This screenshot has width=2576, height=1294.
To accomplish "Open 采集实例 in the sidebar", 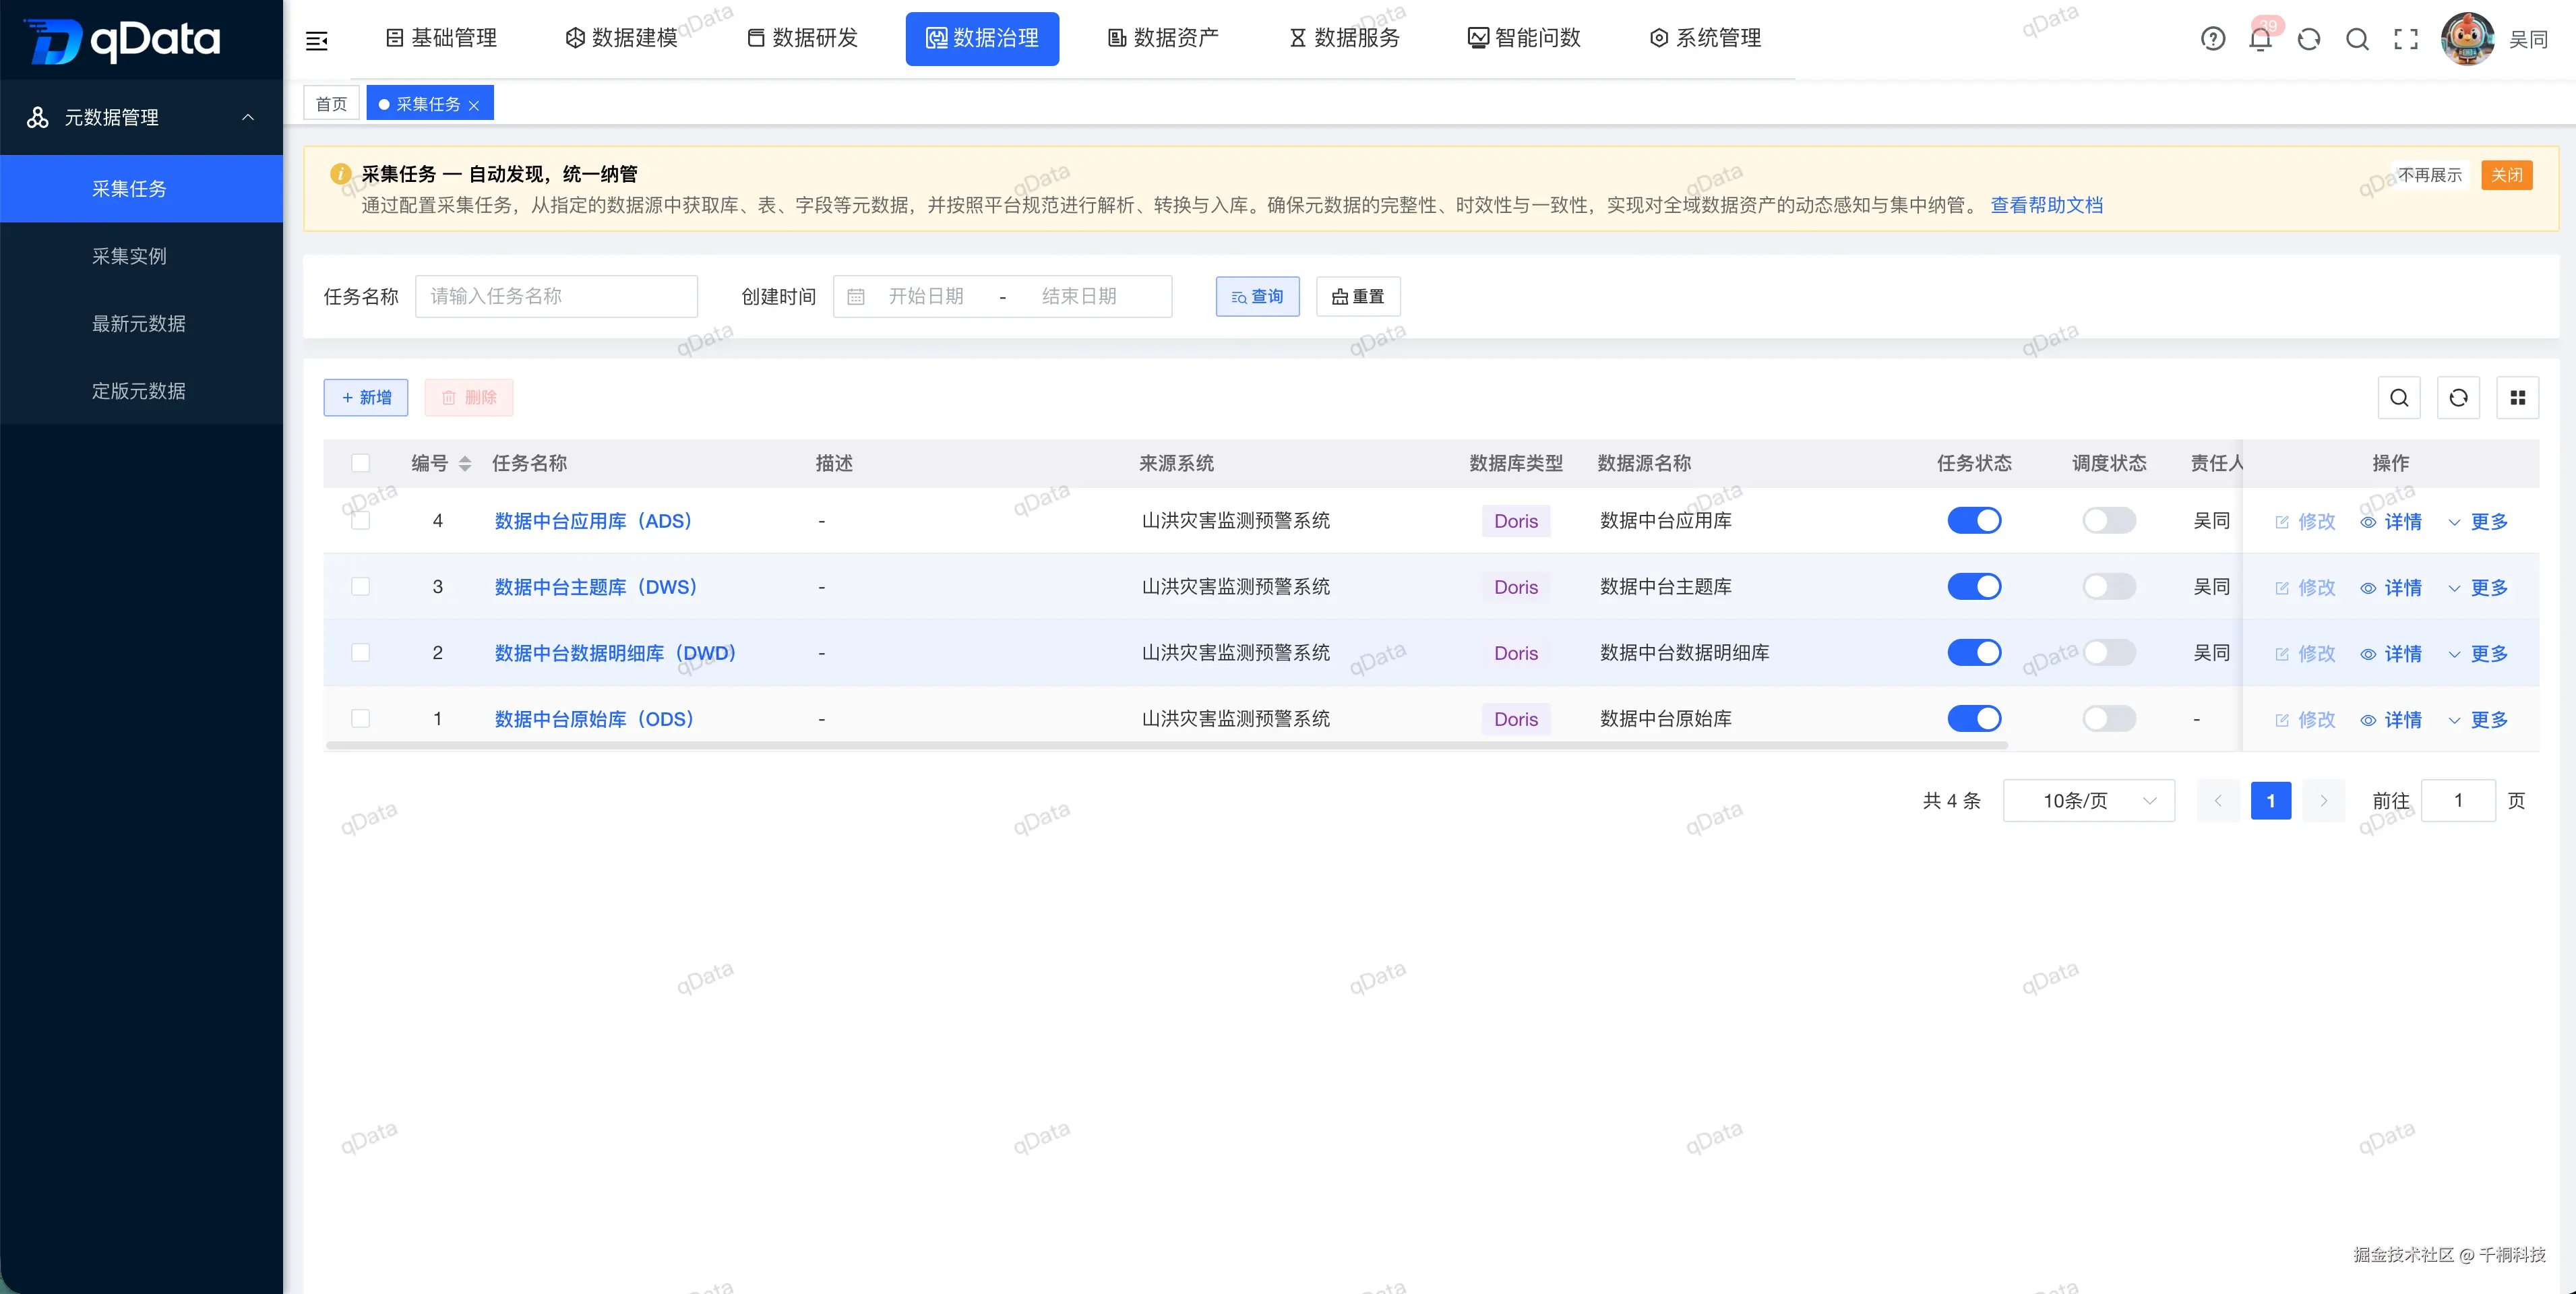I will tap(141, 256).
